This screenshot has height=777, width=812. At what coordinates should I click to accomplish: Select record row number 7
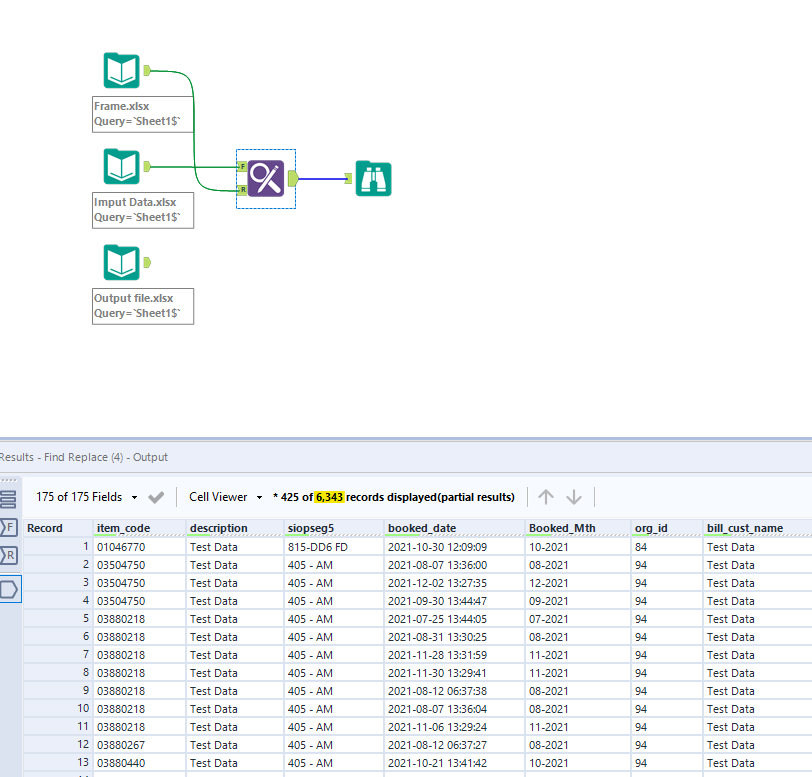58,655
